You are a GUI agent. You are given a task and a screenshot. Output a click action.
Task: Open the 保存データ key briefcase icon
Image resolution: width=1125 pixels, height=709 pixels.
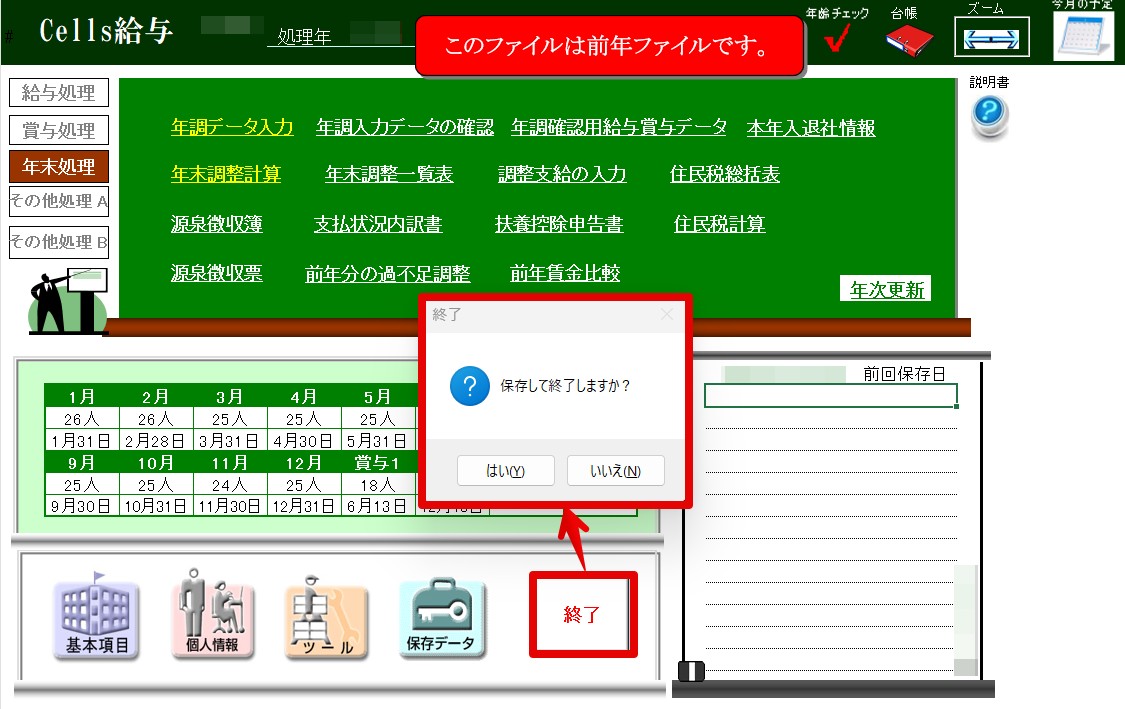tap(441, 618)
